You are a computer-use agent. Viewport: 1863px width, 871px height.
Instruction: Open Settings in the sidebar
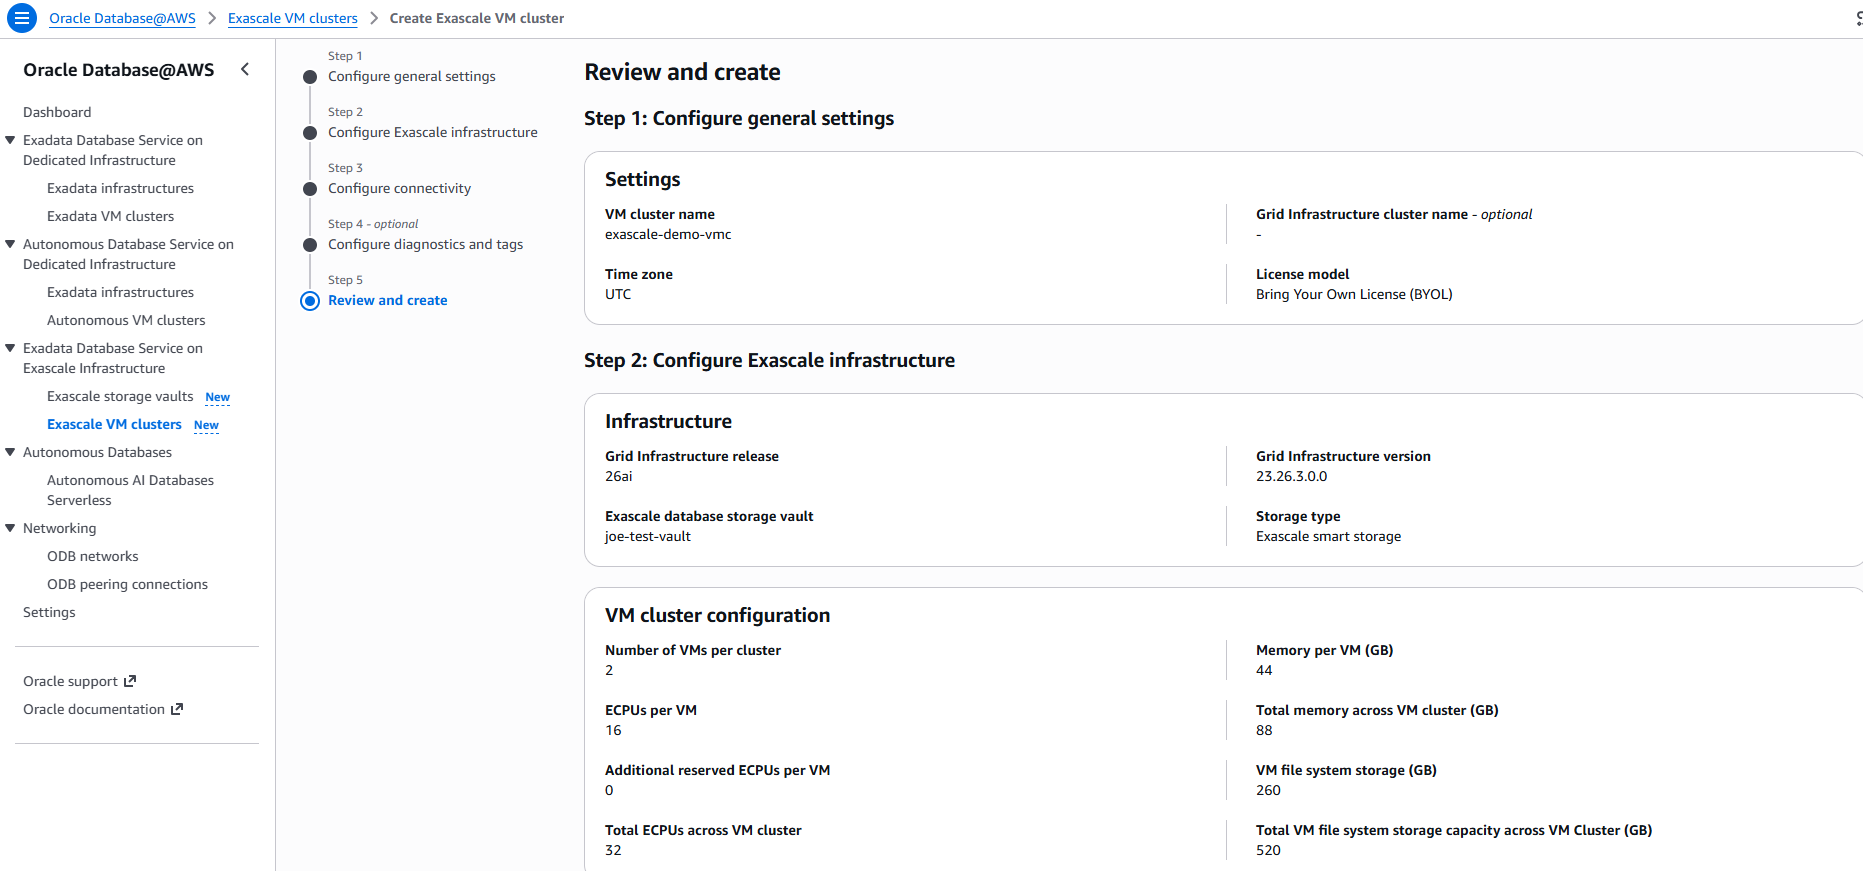coord(49,612)
